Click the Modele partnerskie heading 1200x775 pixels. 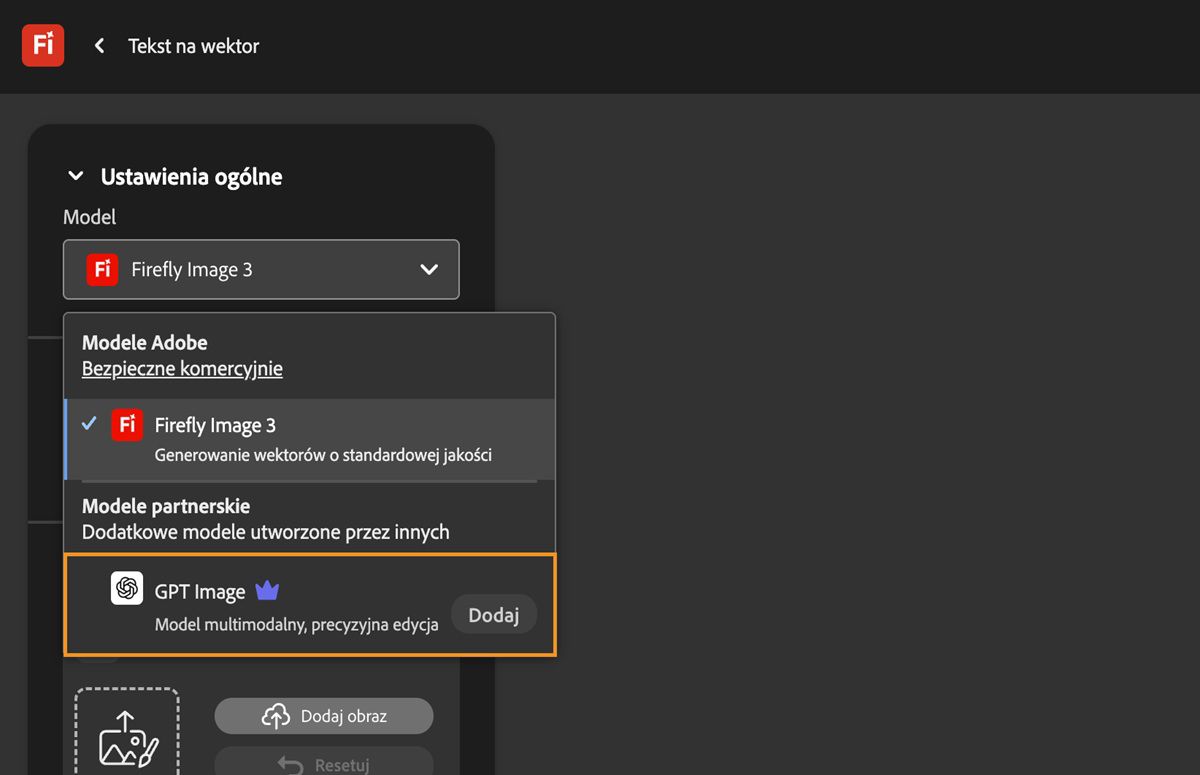point(166,506)
